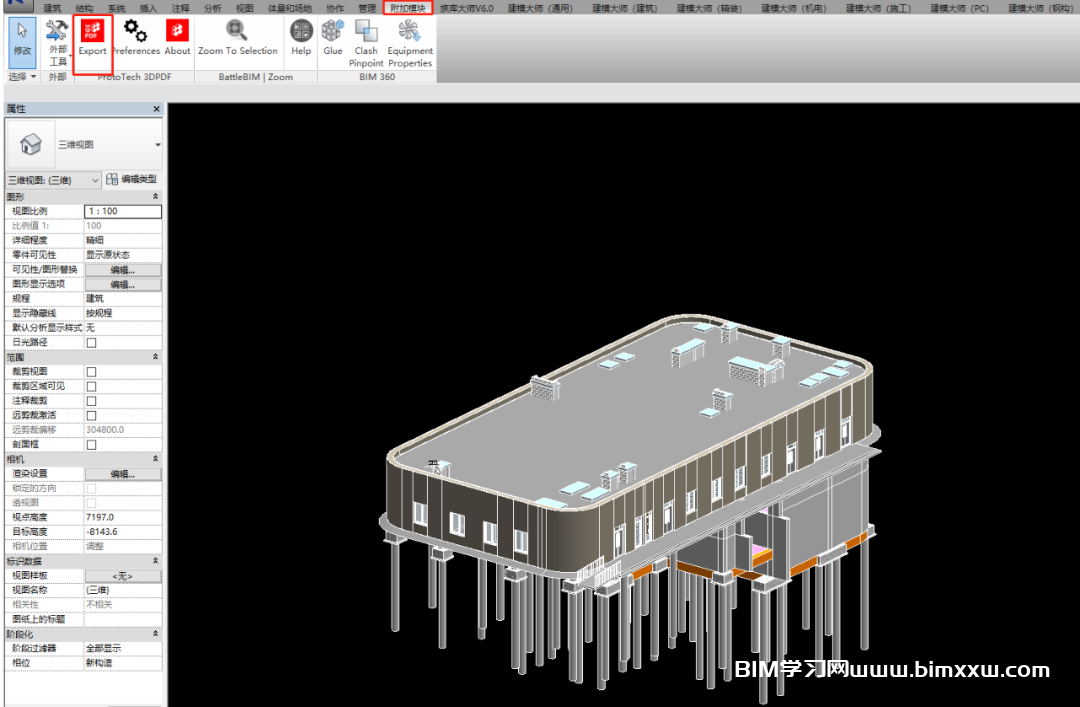This screenshot has height=707, width=1080.
Task: Expand the 外部工具 dropdown button
Action: pos(57,42)
